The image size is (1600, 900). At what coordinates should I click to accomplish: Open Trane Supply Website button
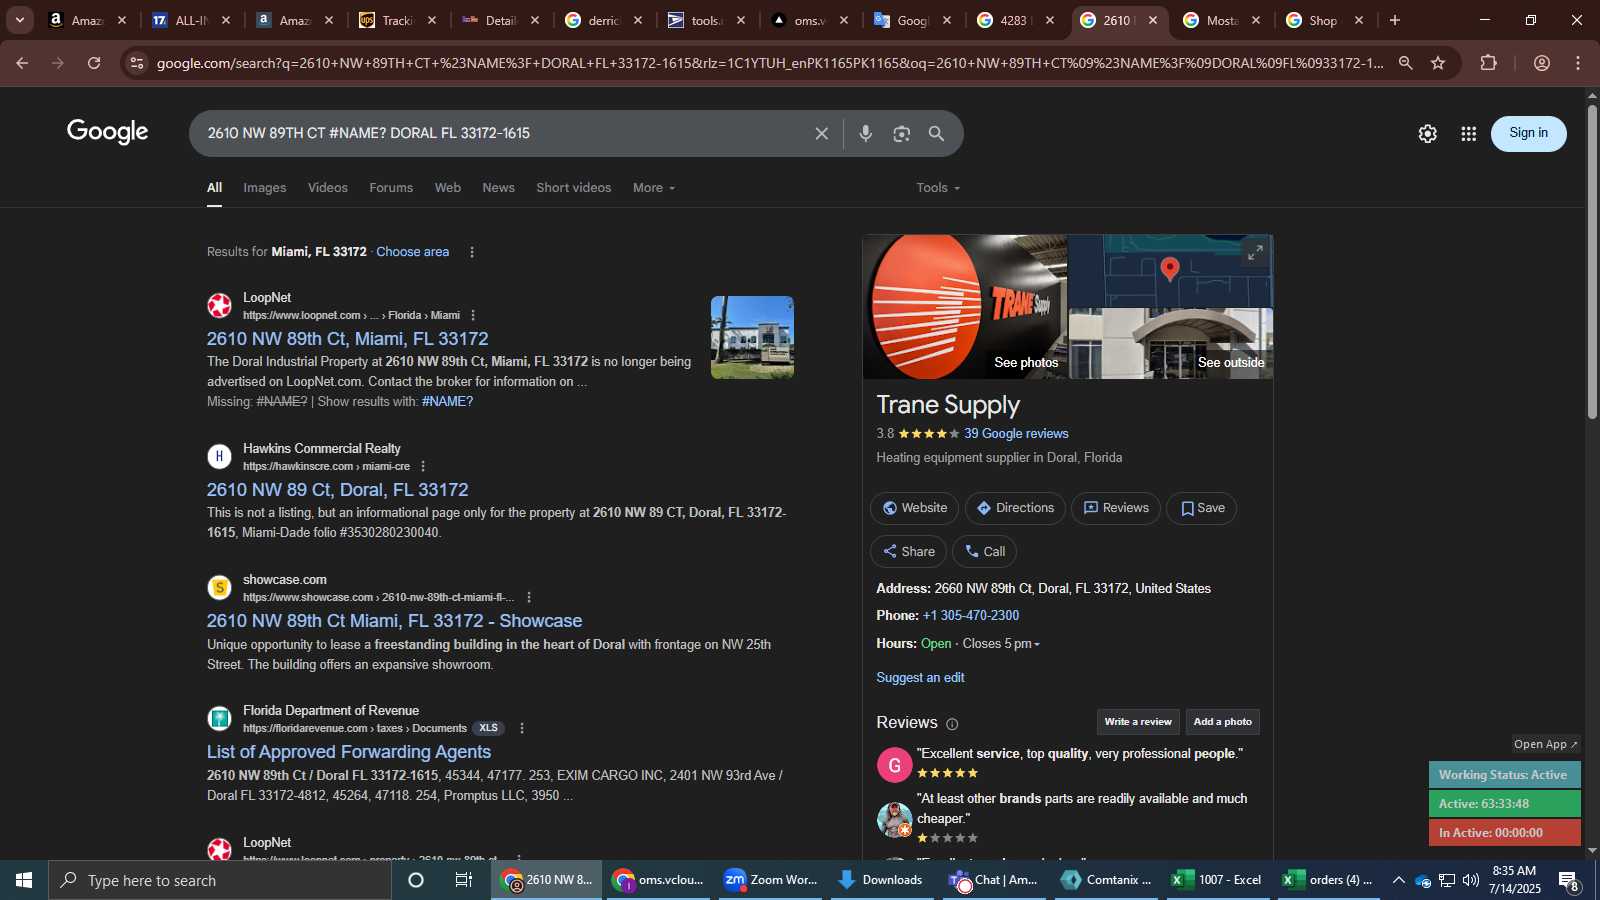(x=914, y=508)
